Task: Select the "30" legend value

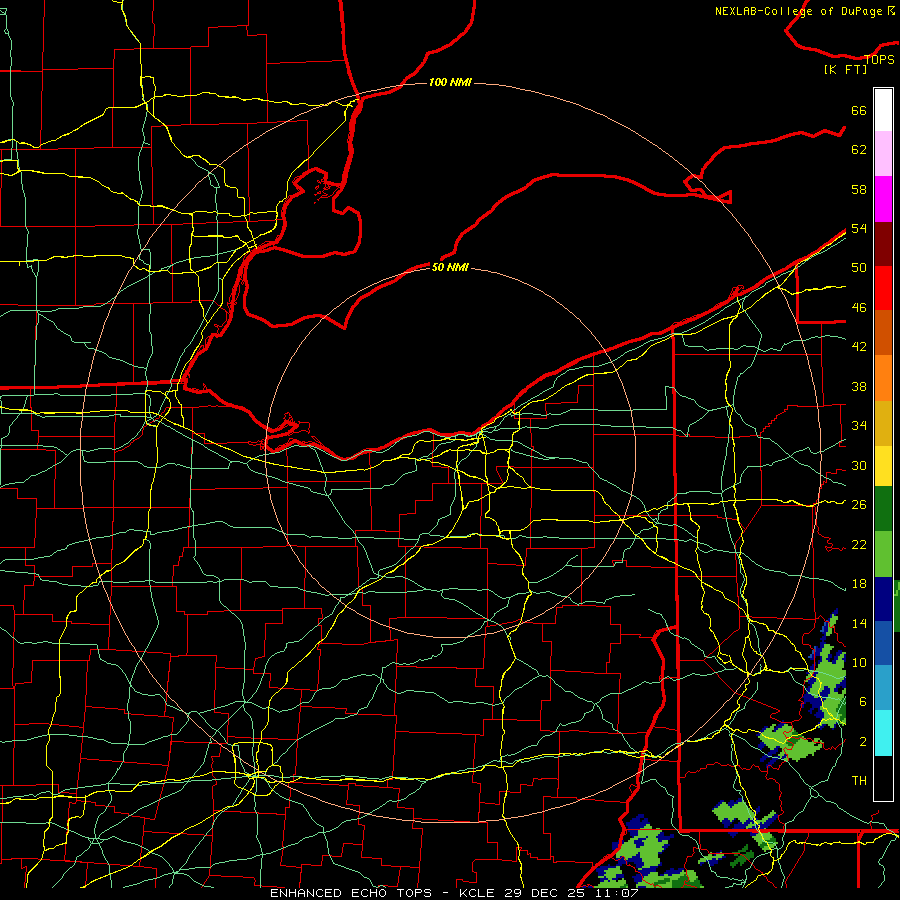Action: 859,465
